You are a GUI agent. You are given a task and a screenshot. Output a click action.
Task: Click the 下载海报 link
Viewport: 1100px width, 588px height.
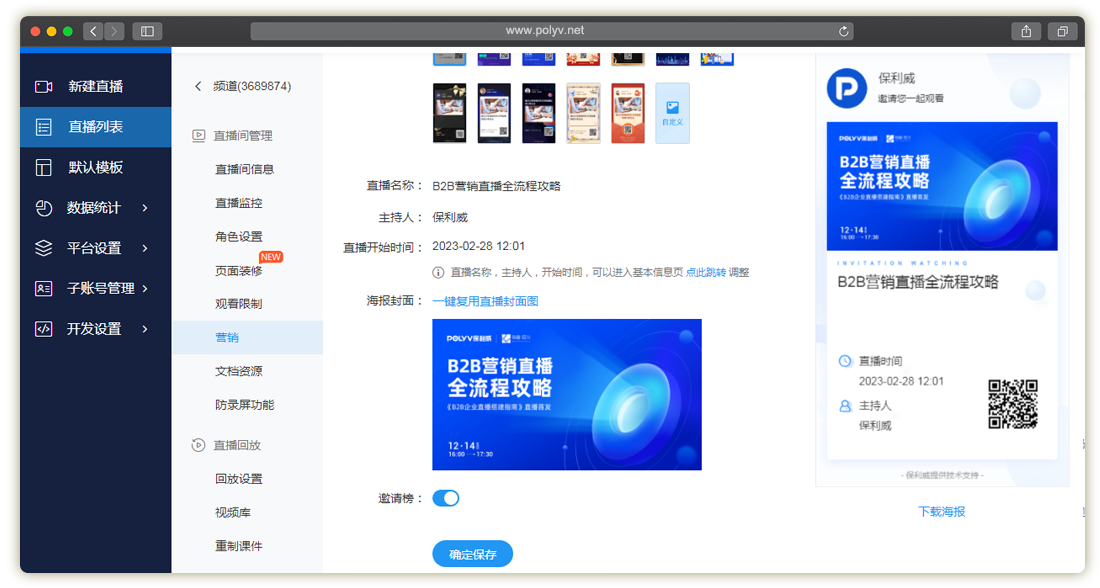(942, 511)
